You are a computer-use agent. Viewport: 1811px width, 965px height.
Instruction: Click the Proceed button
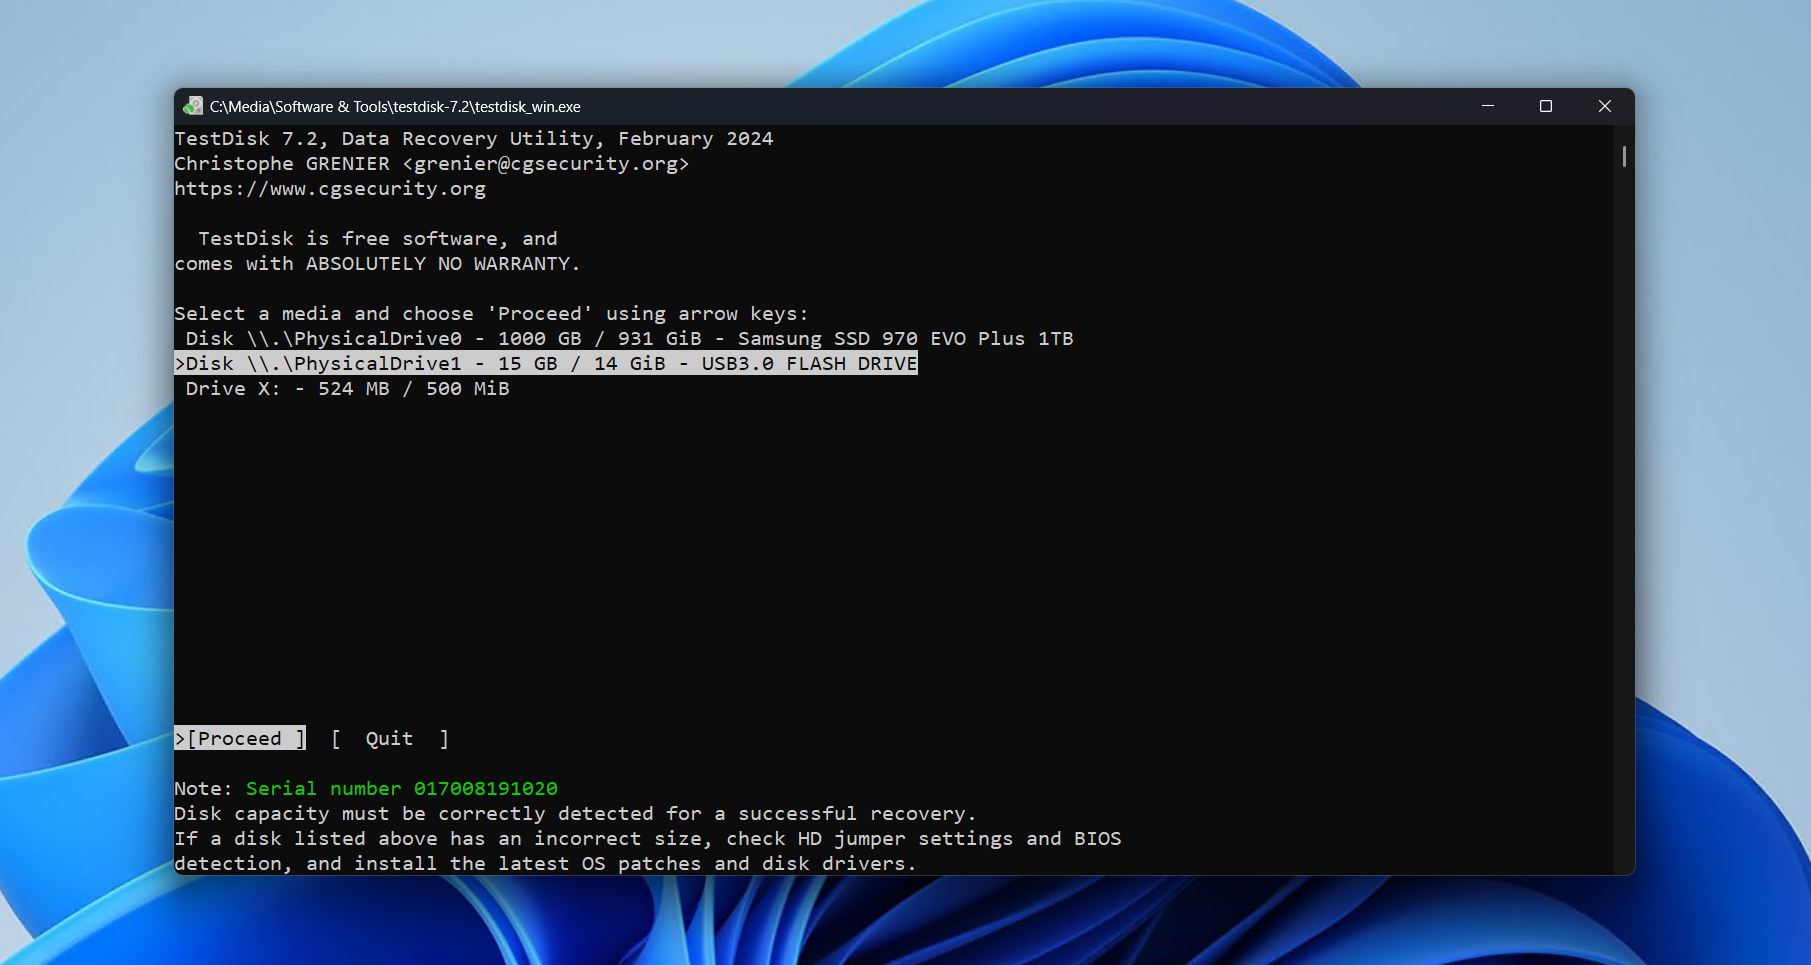click(x=241, y=738)
